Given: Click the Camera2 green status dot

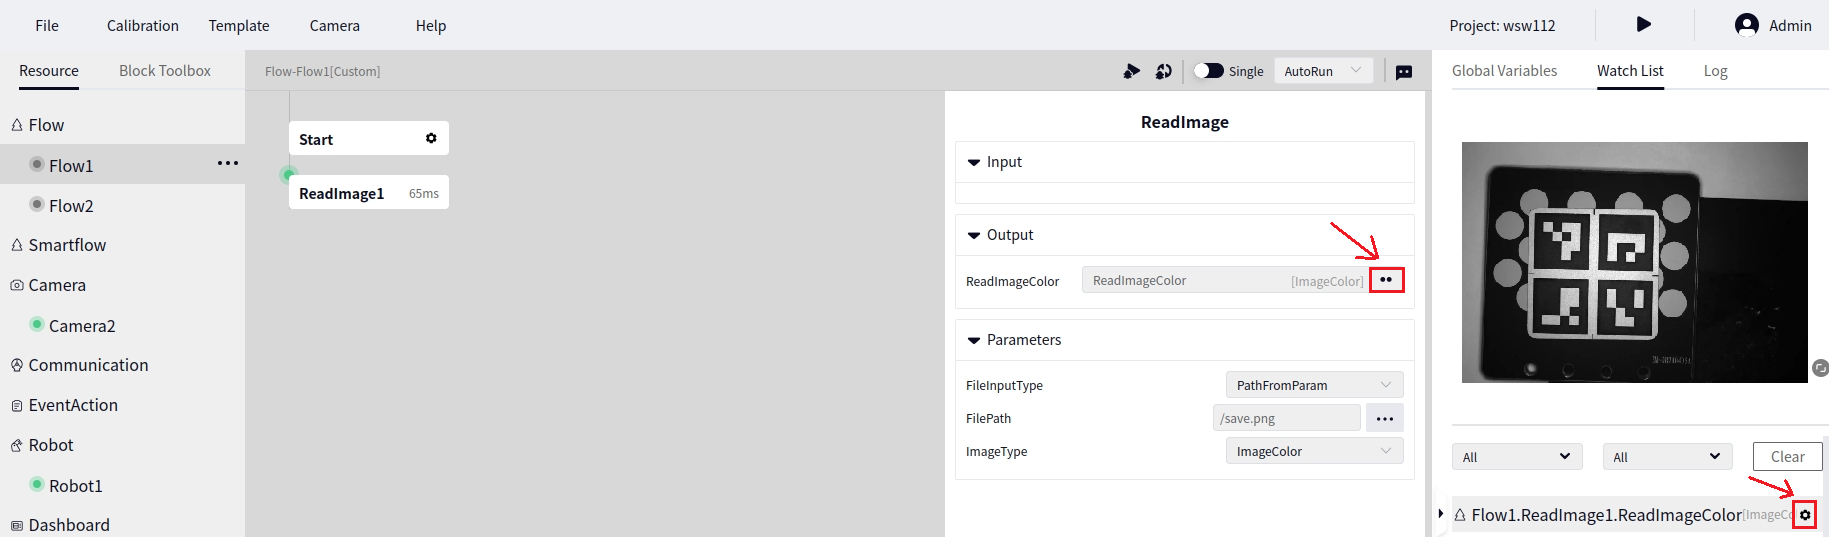Looking at the screenshot, I should 37,324.
